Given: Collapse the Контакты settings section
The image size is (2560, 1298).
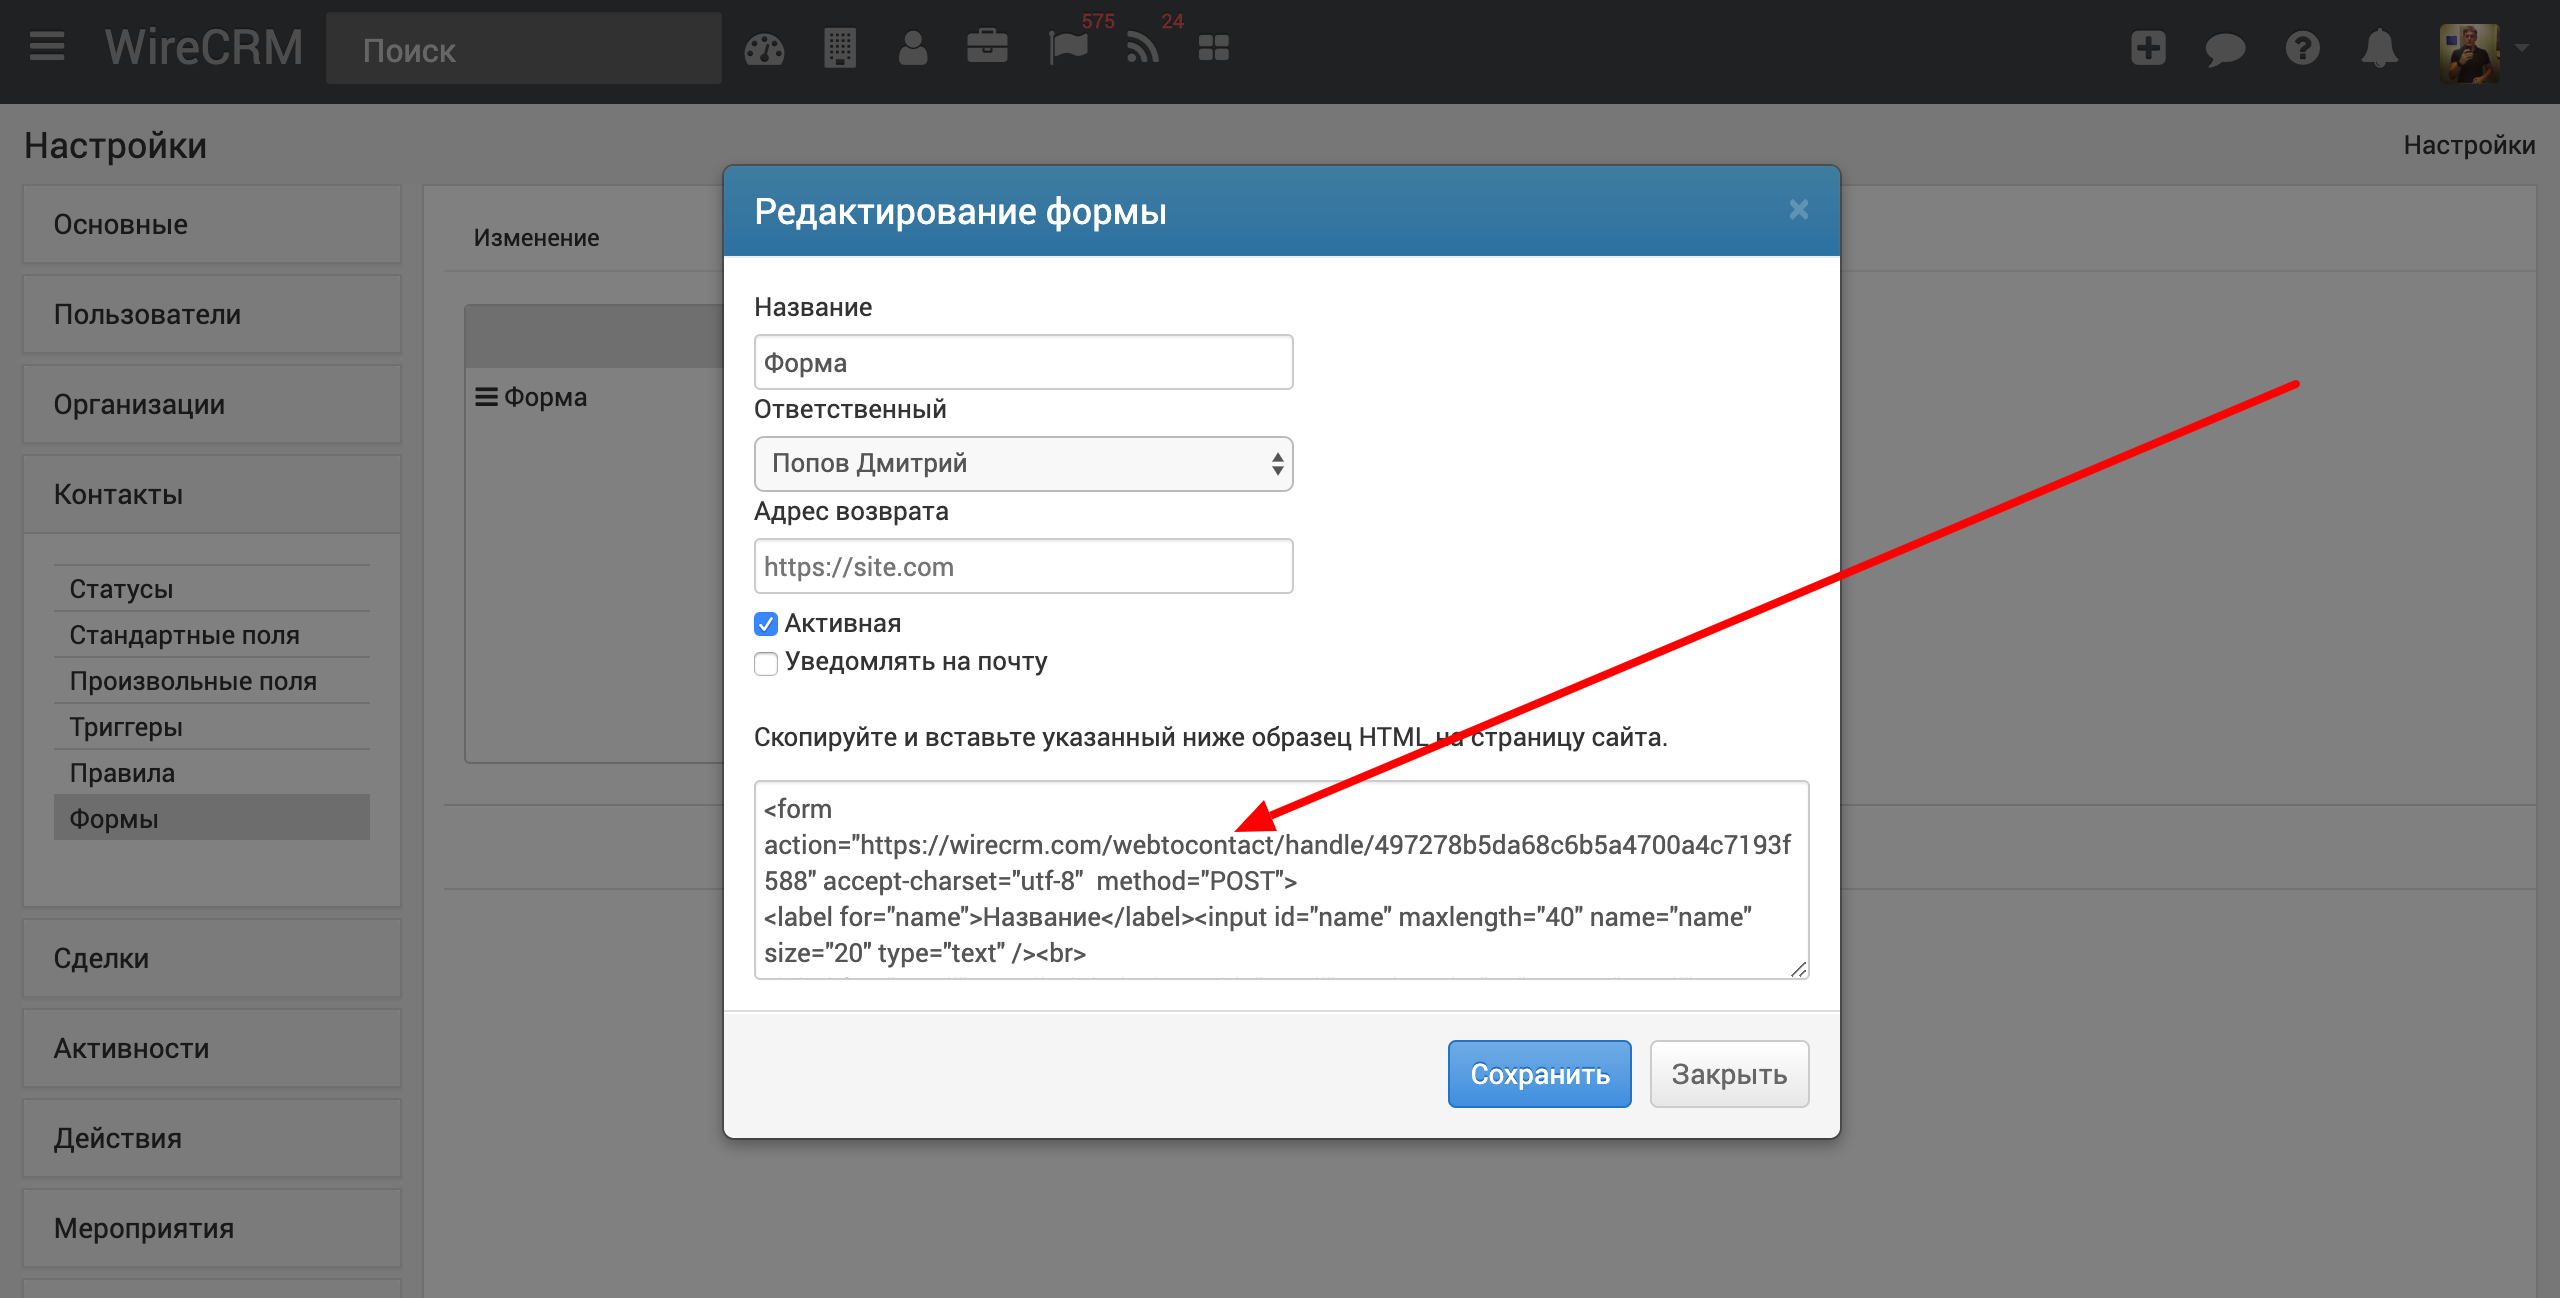Looking at the screenshot, I should [x=212, y=494].
